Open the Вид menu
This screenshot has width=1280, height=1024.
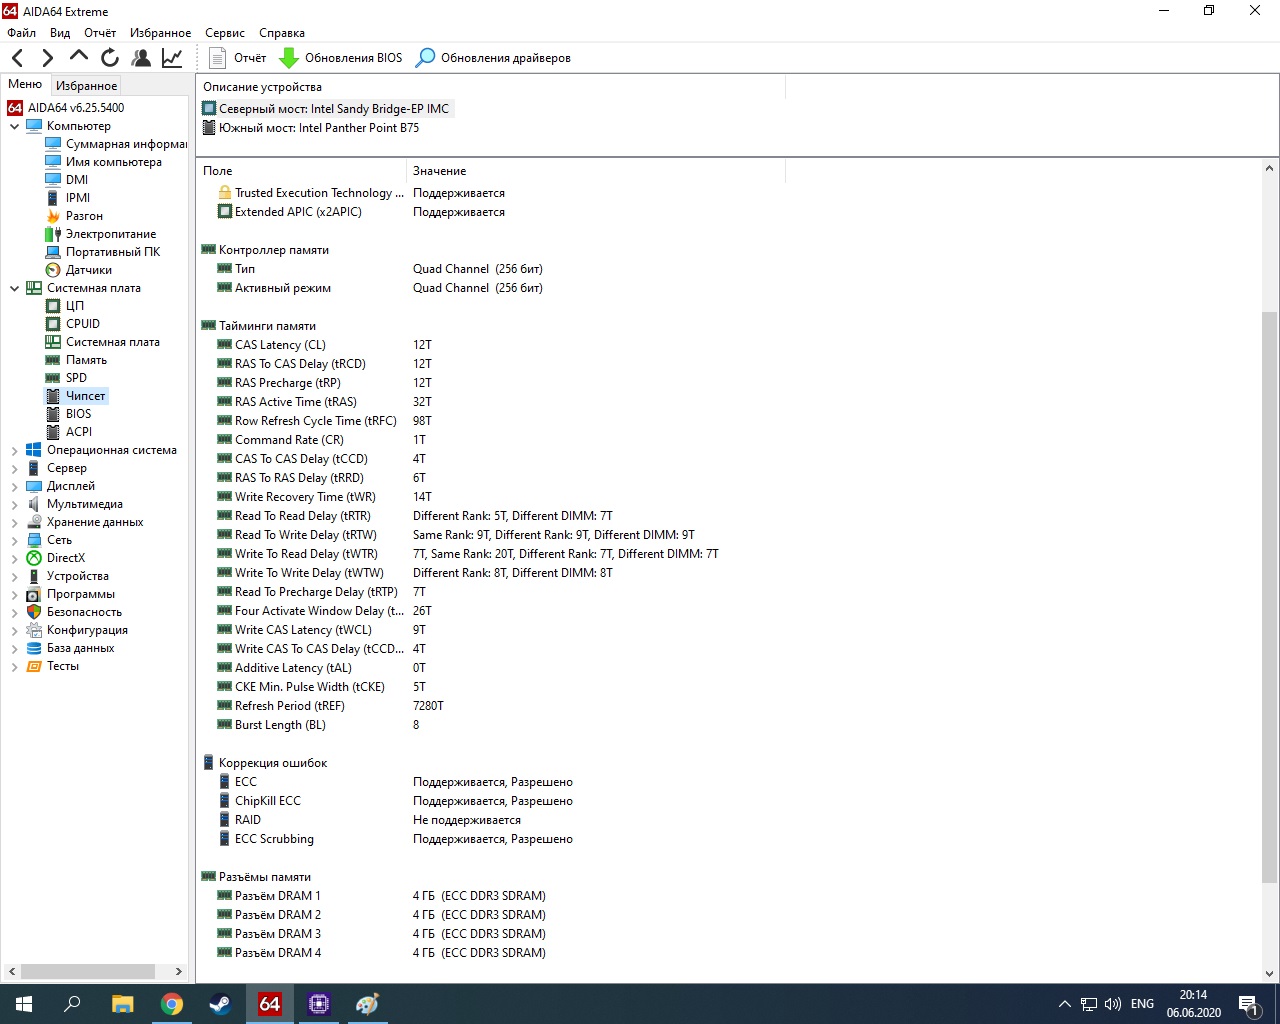pos(60,33)
